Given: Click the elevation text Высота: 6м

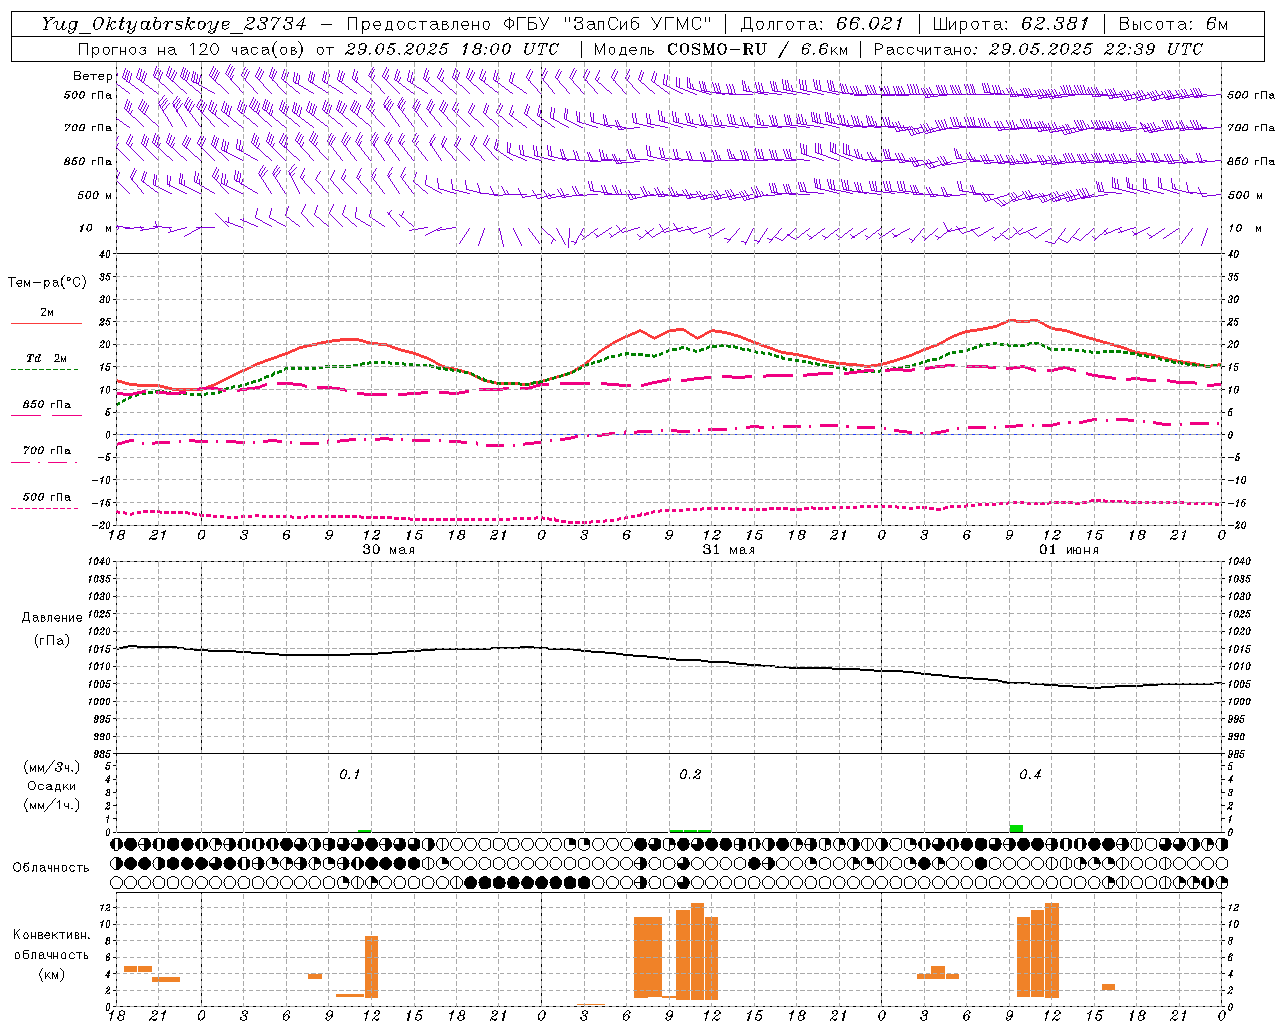Looking at the screenshot, I should (x=1173, y=24).
